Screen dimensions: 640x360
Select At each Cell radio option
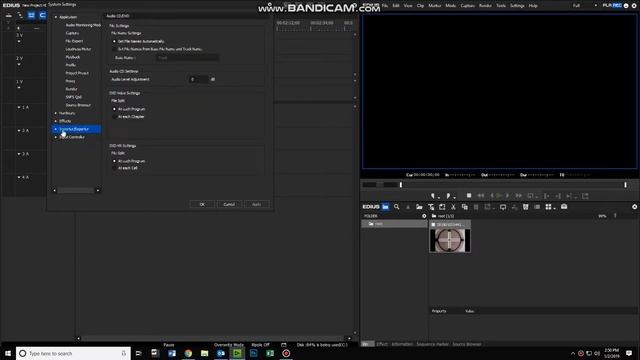115,168
